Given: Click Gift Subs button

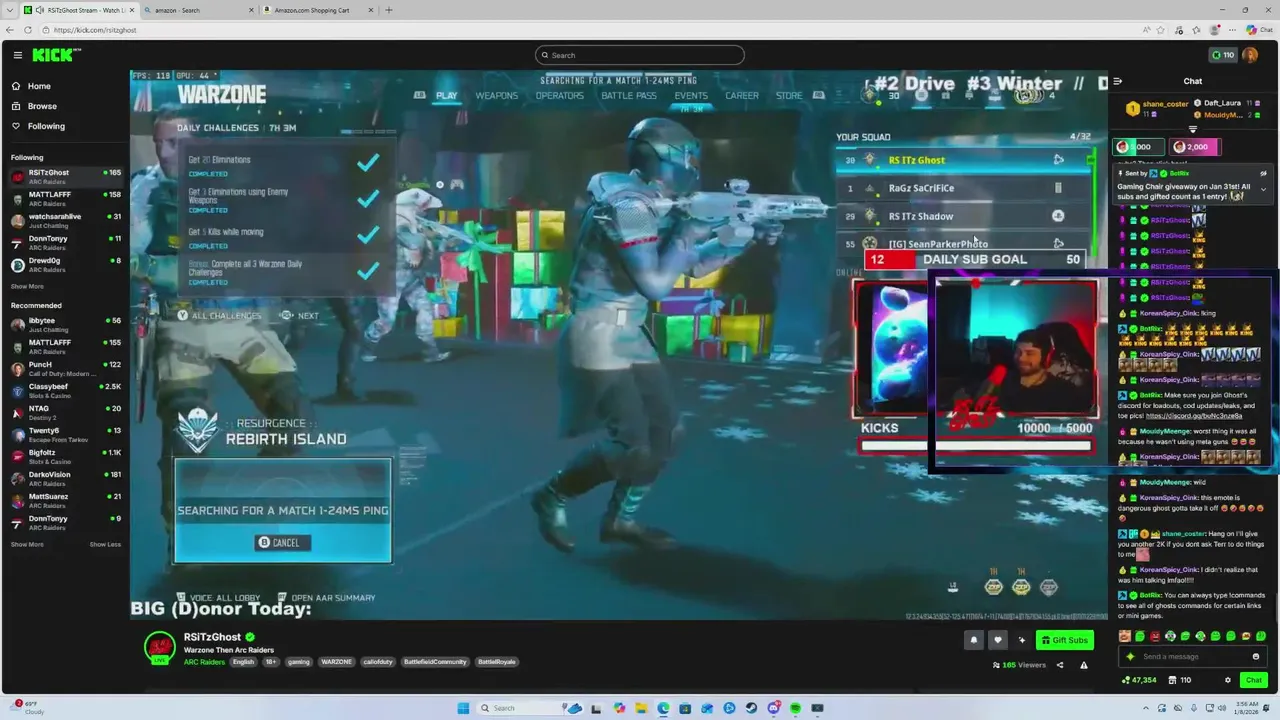Looking at the screenshot, I should (1064, 640).
